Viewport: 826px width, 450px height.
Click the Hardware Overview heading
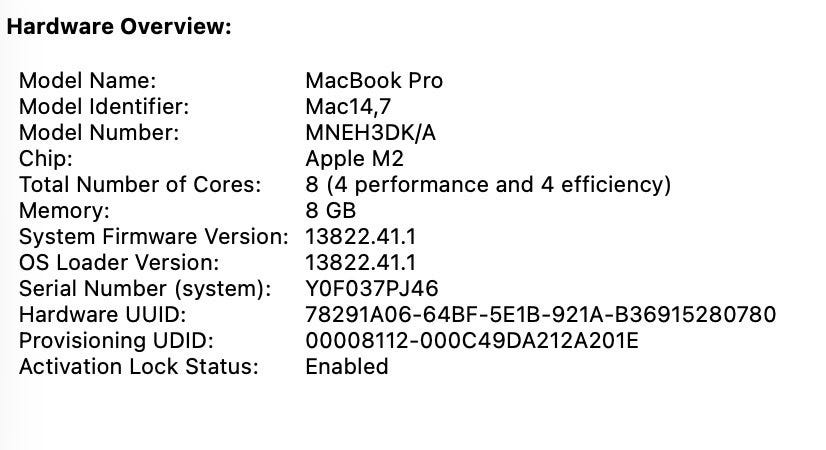[x=119, y=27]
